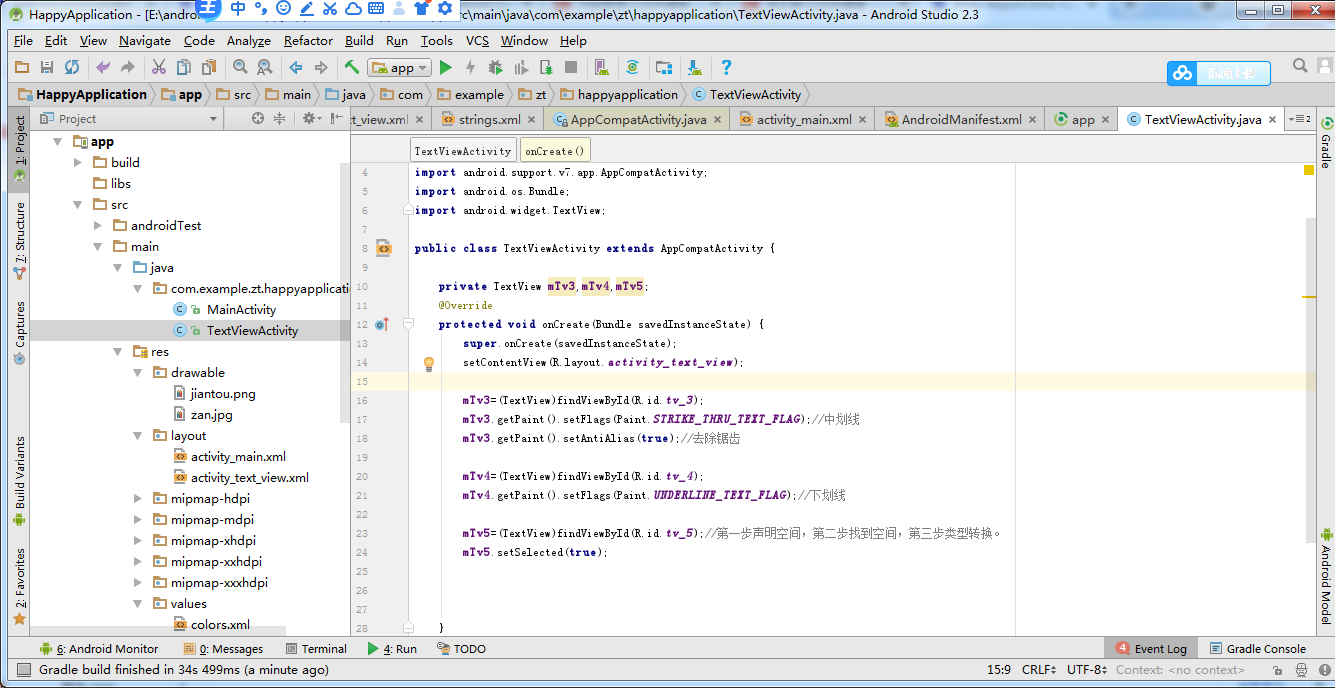
Task: Open the app run configuration dropdown
Action: 399,67
